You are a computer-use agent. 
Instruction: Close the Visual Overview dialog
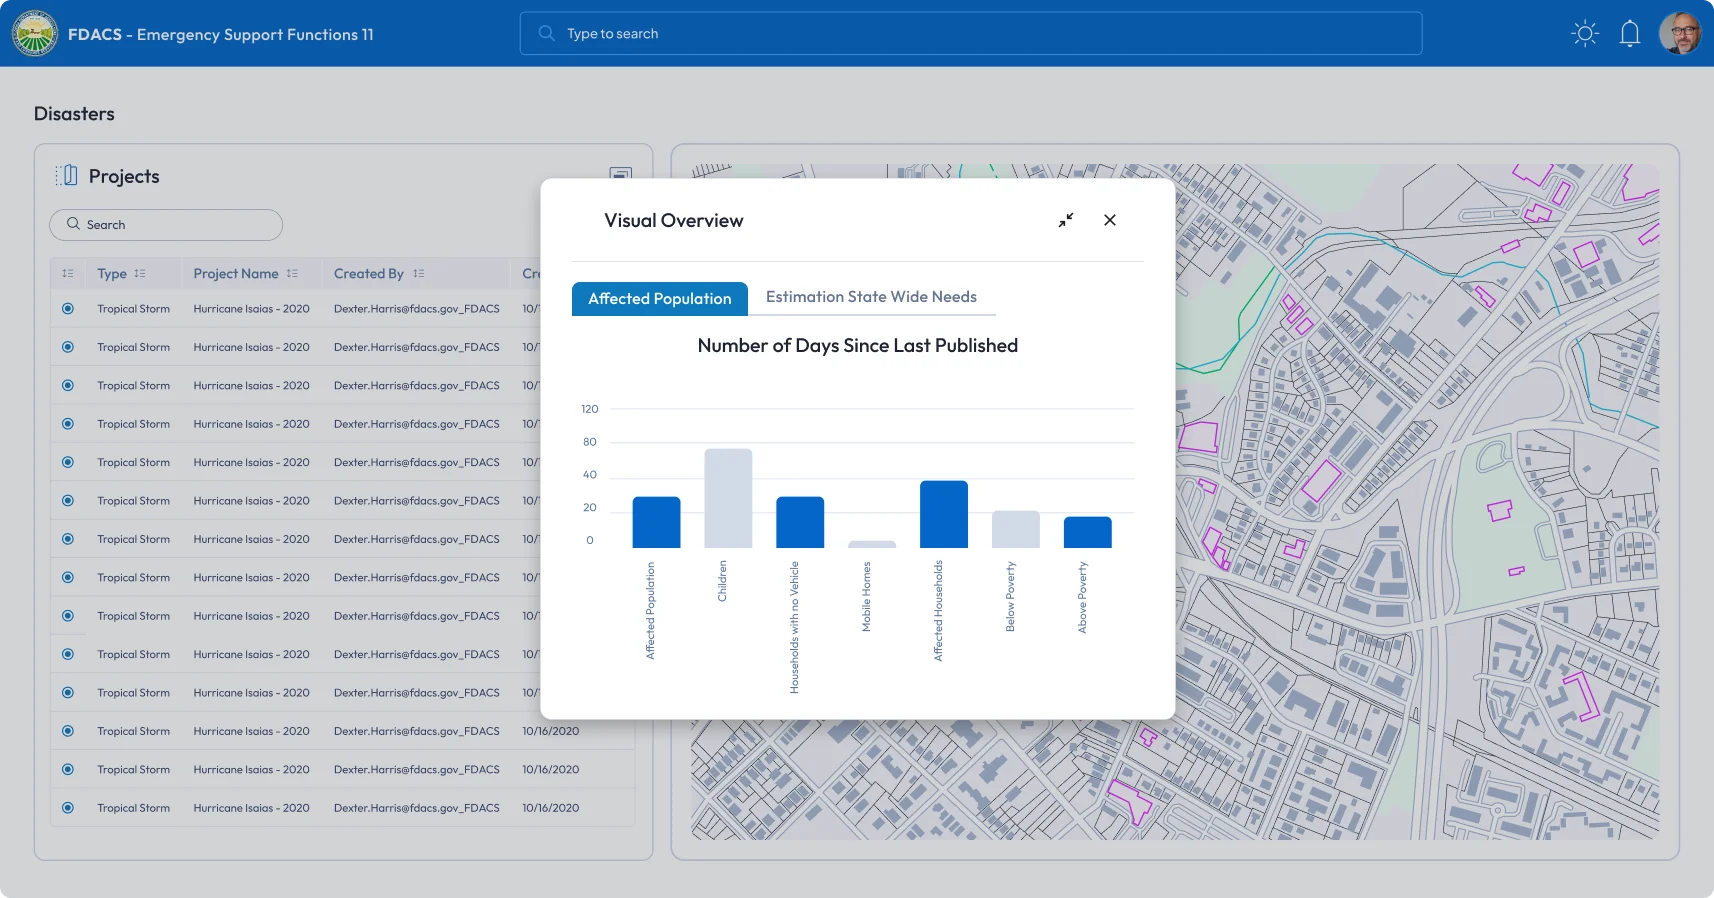(x=1109, y=220)
